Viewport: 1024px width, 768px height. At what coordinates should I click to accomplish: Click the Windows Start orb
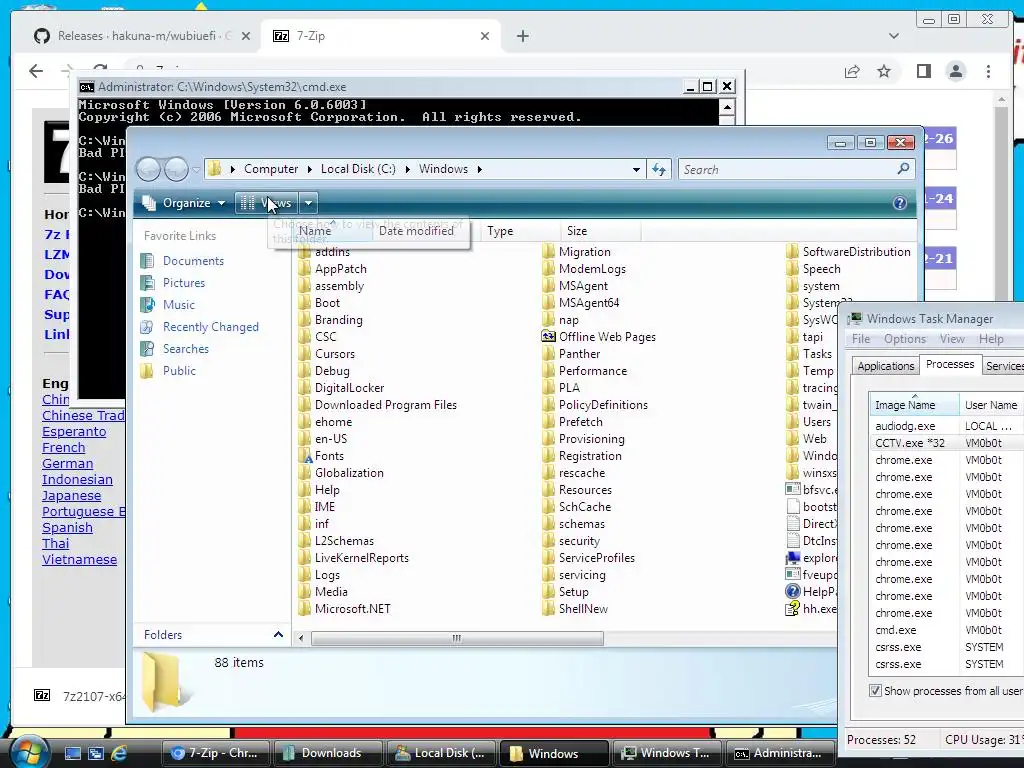(x=28, y=752)
